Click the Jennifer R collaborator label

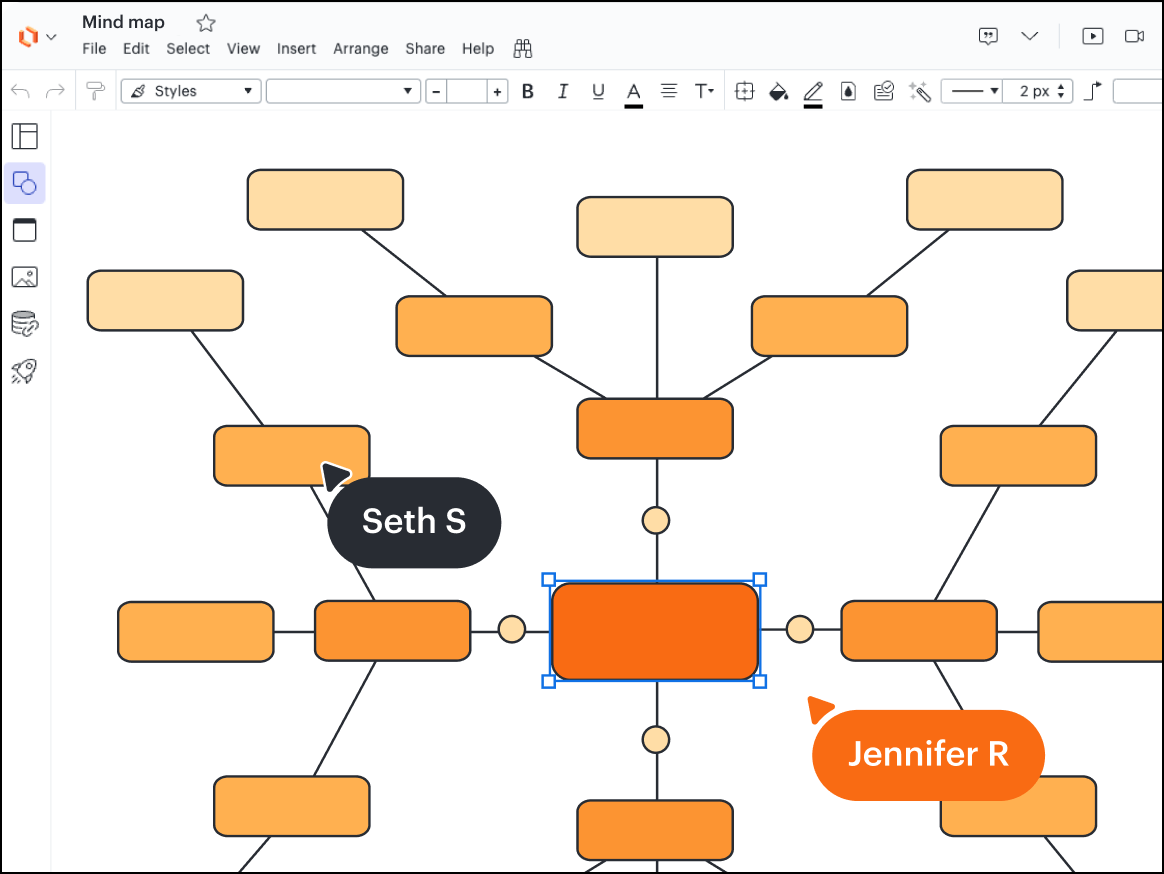point(928,754)
